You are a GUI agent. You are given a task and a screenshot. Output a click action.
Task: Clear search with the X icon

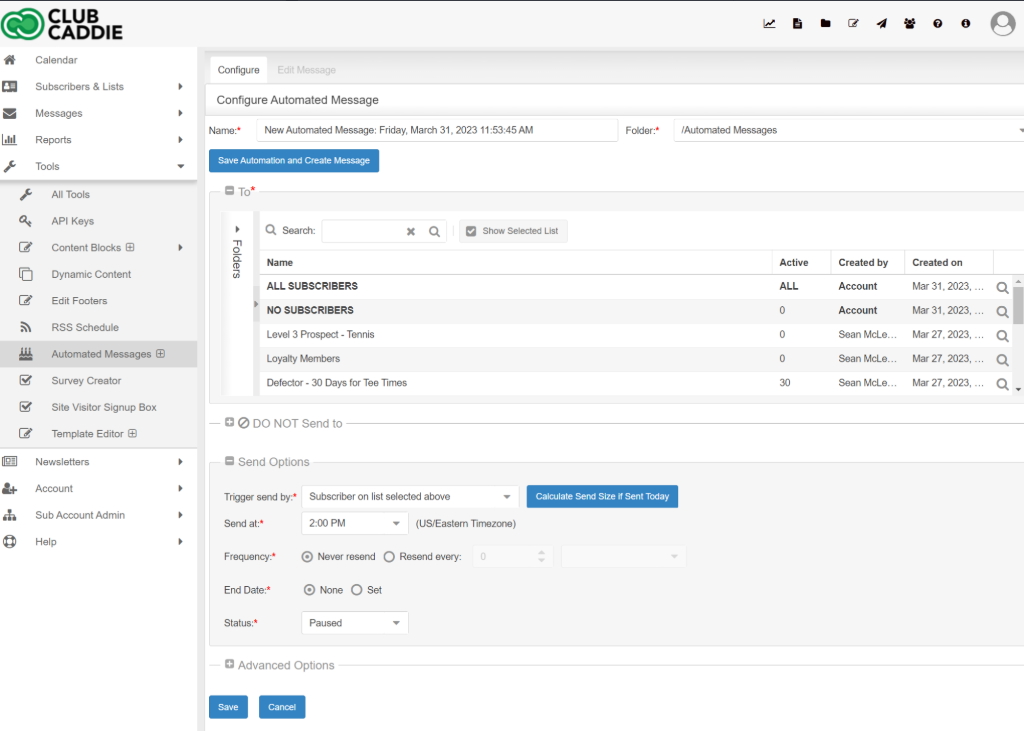(x=410, y=231)
